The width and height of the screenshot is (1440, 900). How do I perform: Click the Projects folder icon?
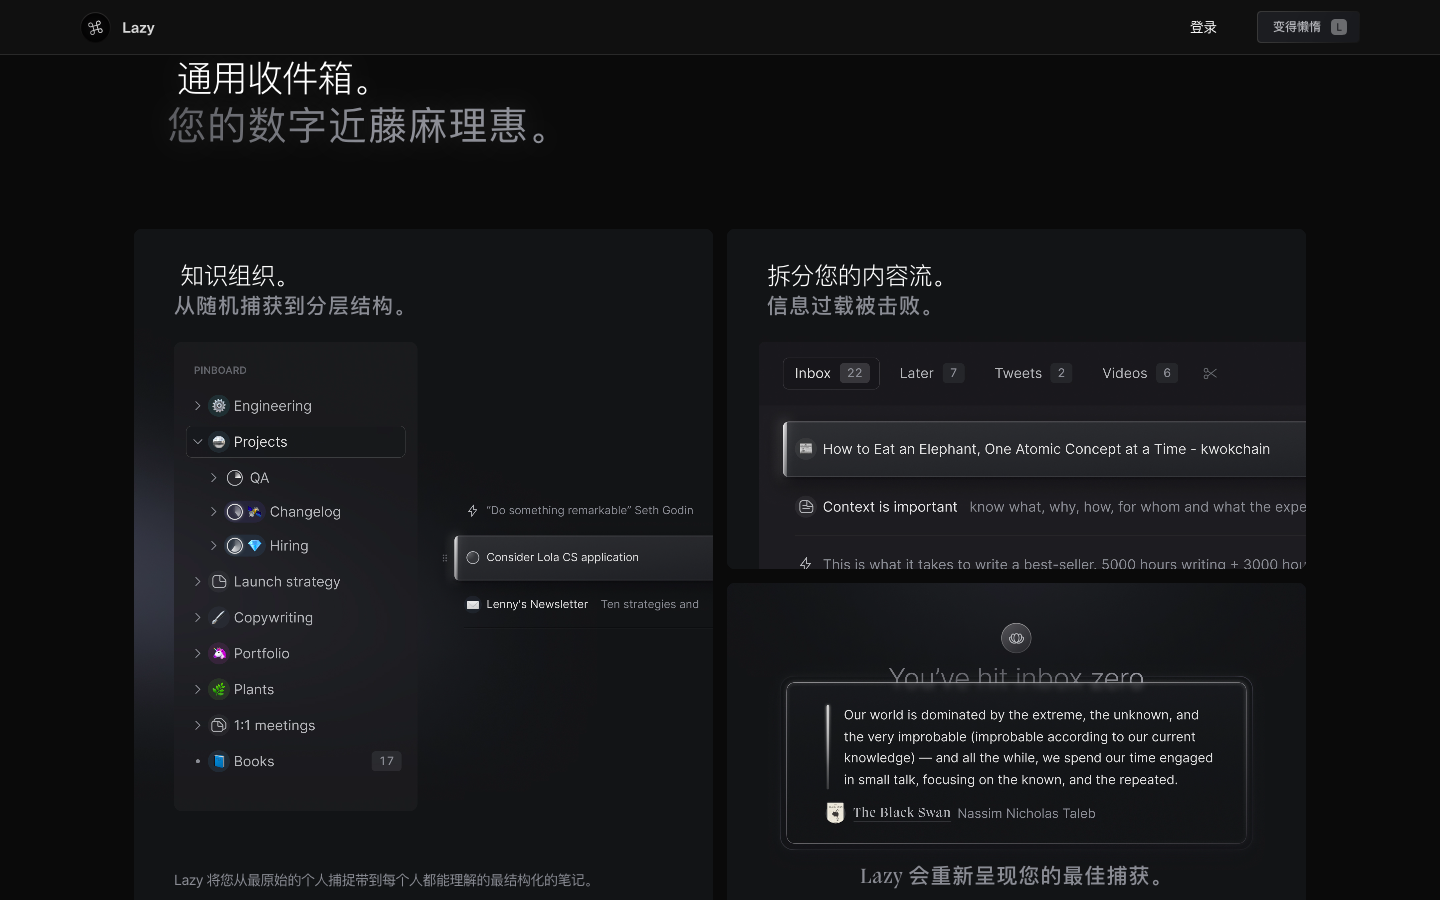219,442
